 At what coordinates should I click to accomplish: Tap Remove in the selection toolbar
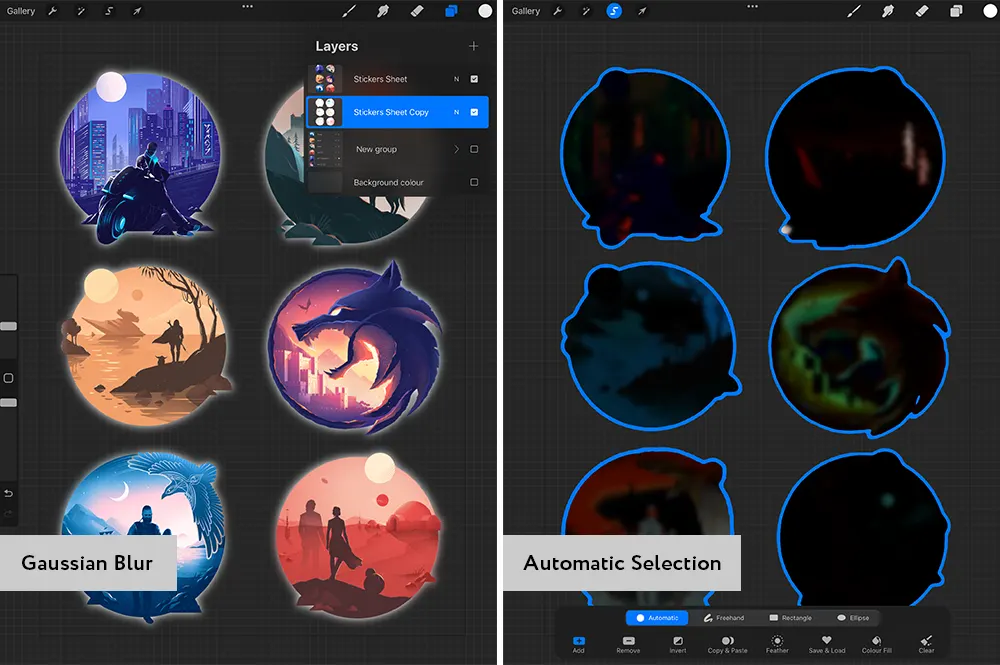[x=628, y=645]
